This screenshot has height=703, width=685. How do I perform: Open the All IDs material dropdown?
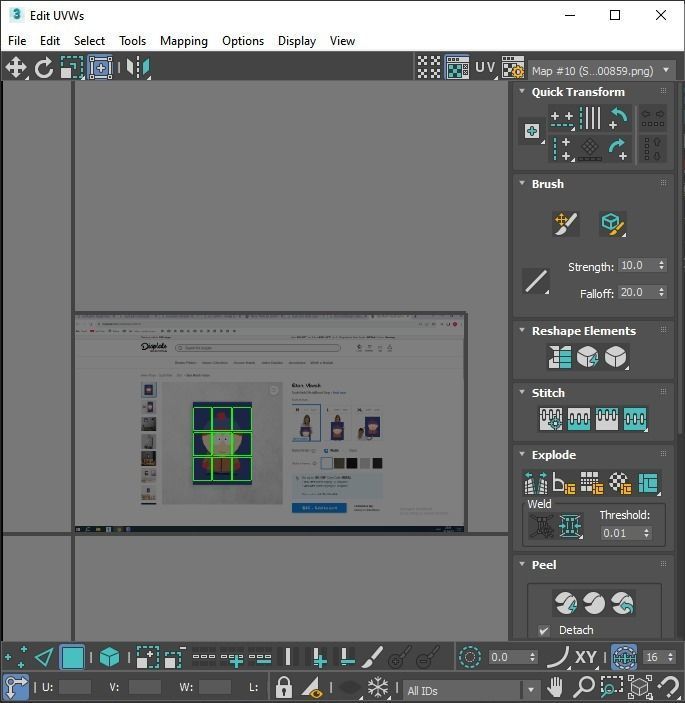point(471,690)
